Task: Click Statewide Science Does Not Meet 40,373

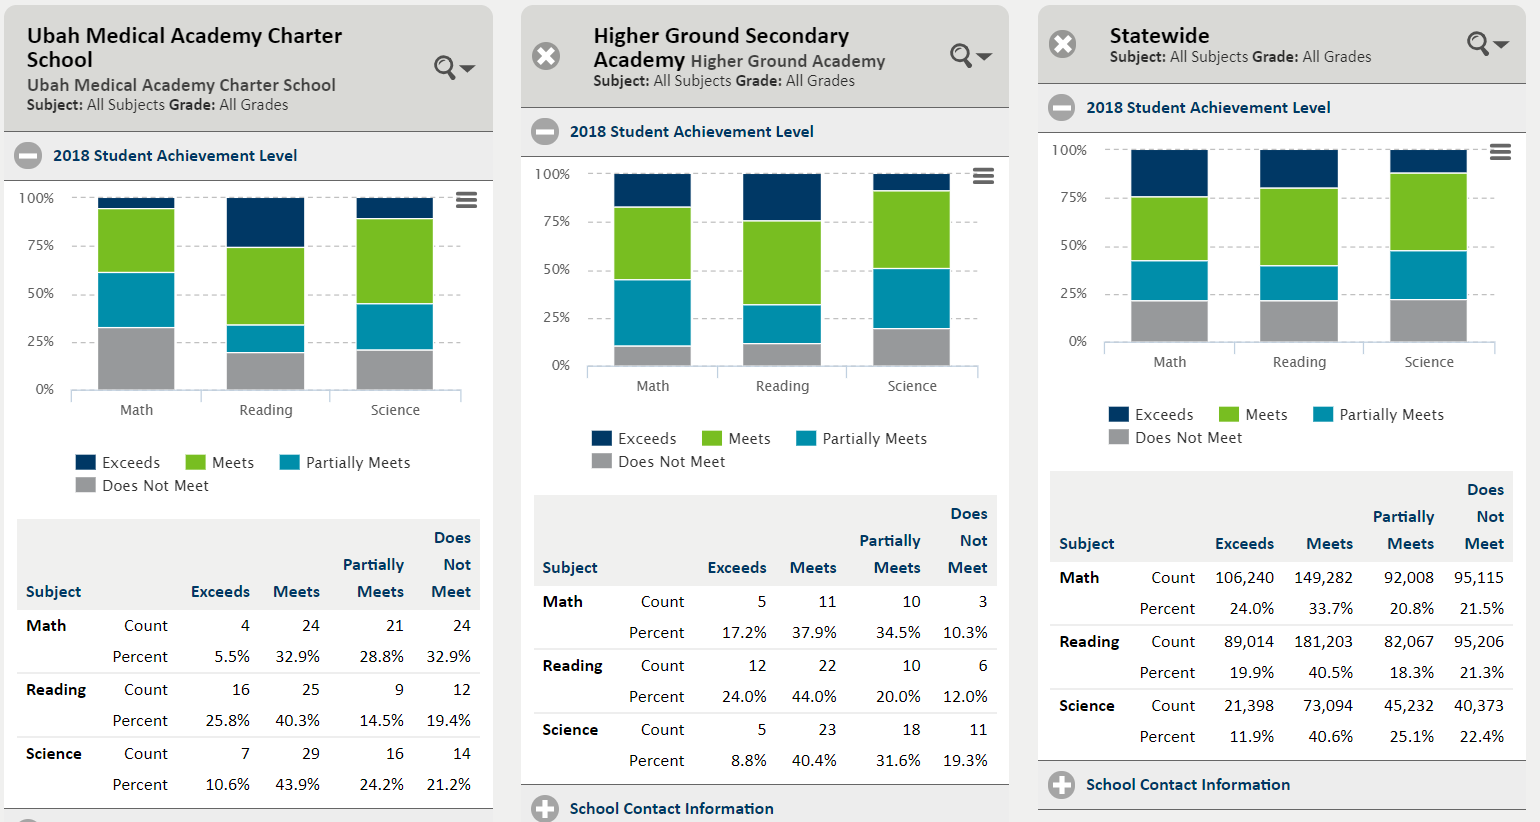Action: (x=1479, y=706)
